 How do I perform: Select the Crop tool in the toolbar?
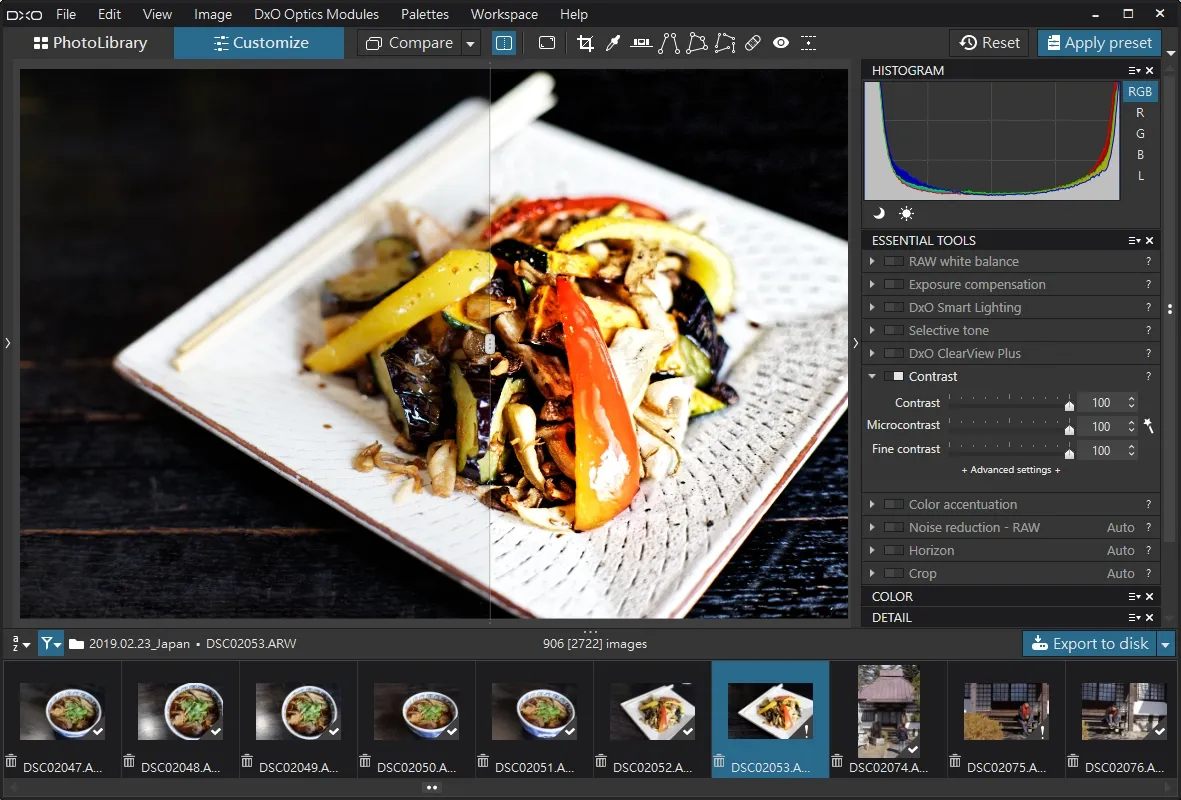click(585, 44)
